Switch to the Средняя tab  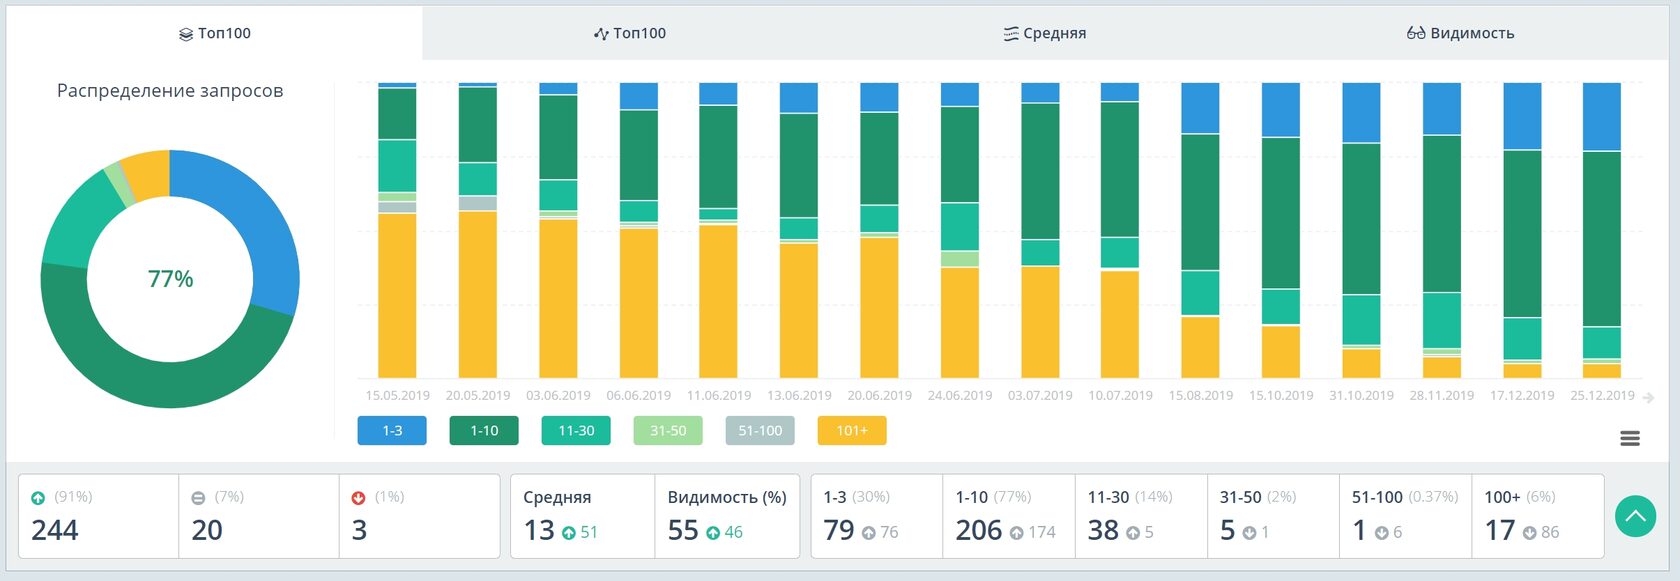[x=1045, y=33]
